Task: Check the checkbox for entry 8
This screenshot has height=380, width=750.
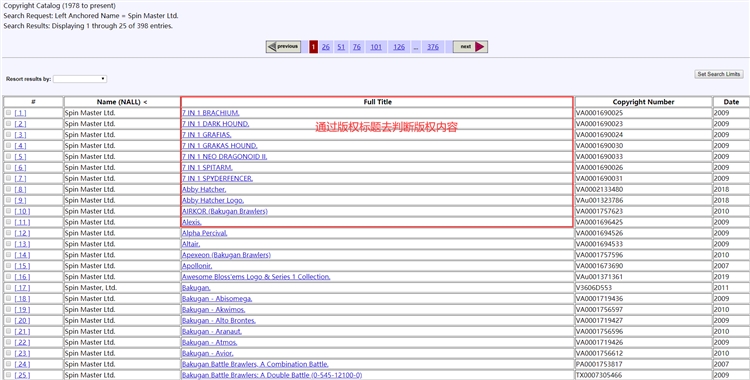Action: (x=8, y=189)
